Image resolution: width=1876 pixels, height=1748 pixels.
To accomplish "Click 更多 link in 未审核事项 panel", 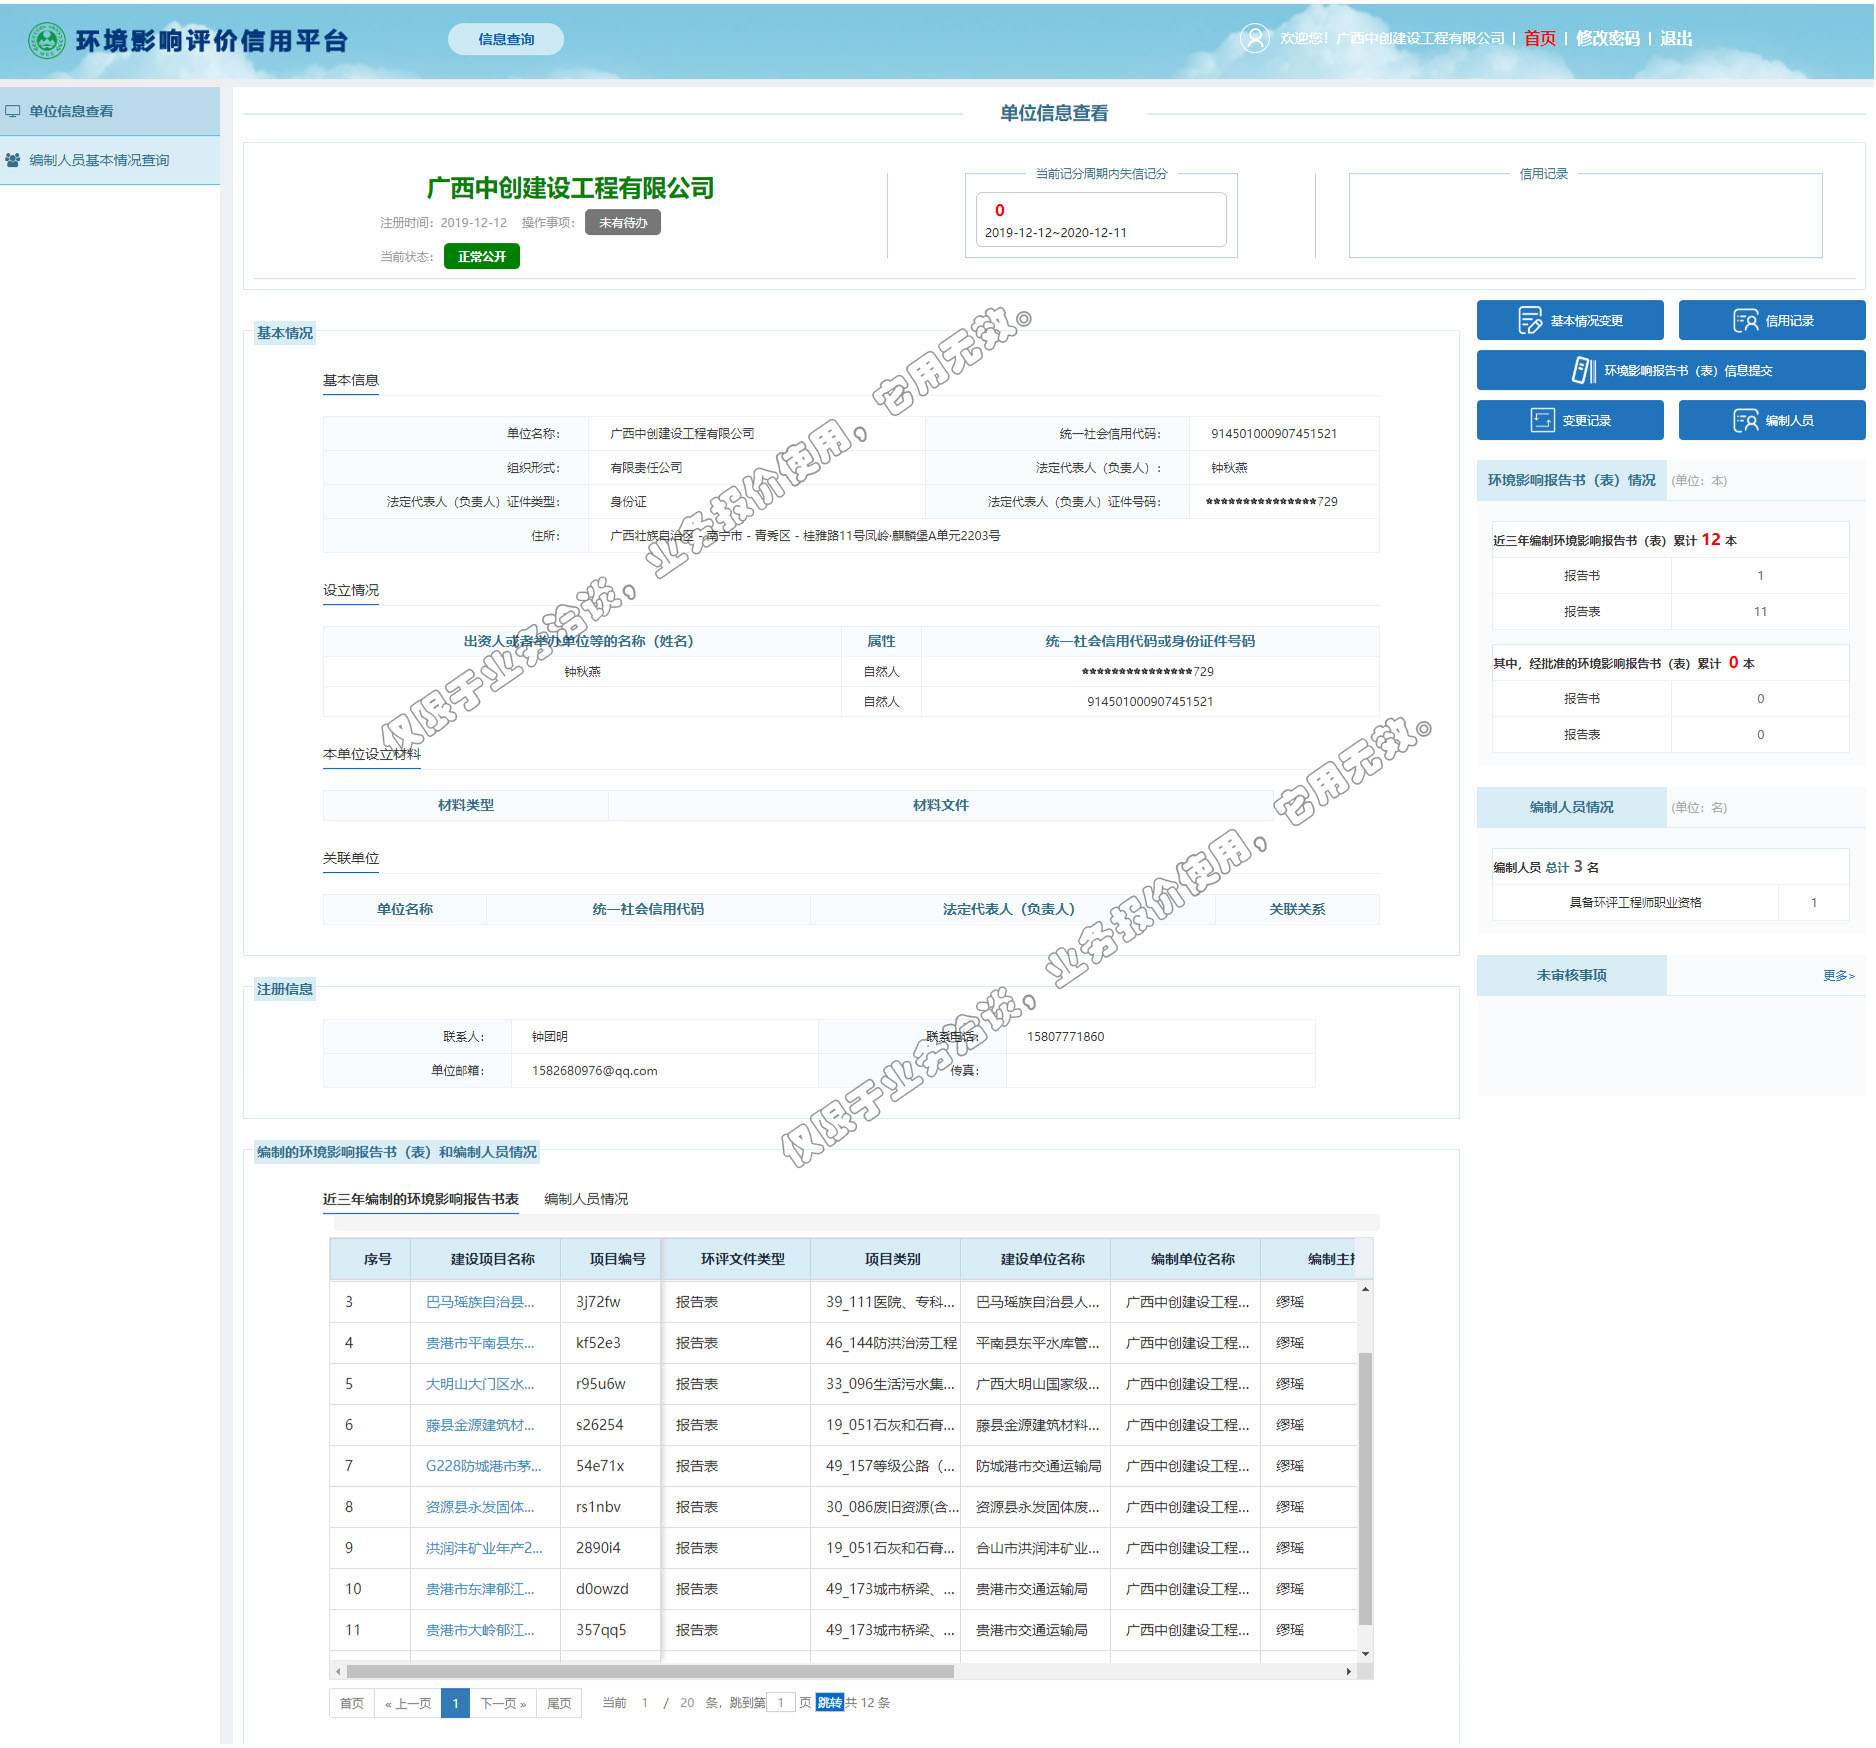I will click(1838, 975).
